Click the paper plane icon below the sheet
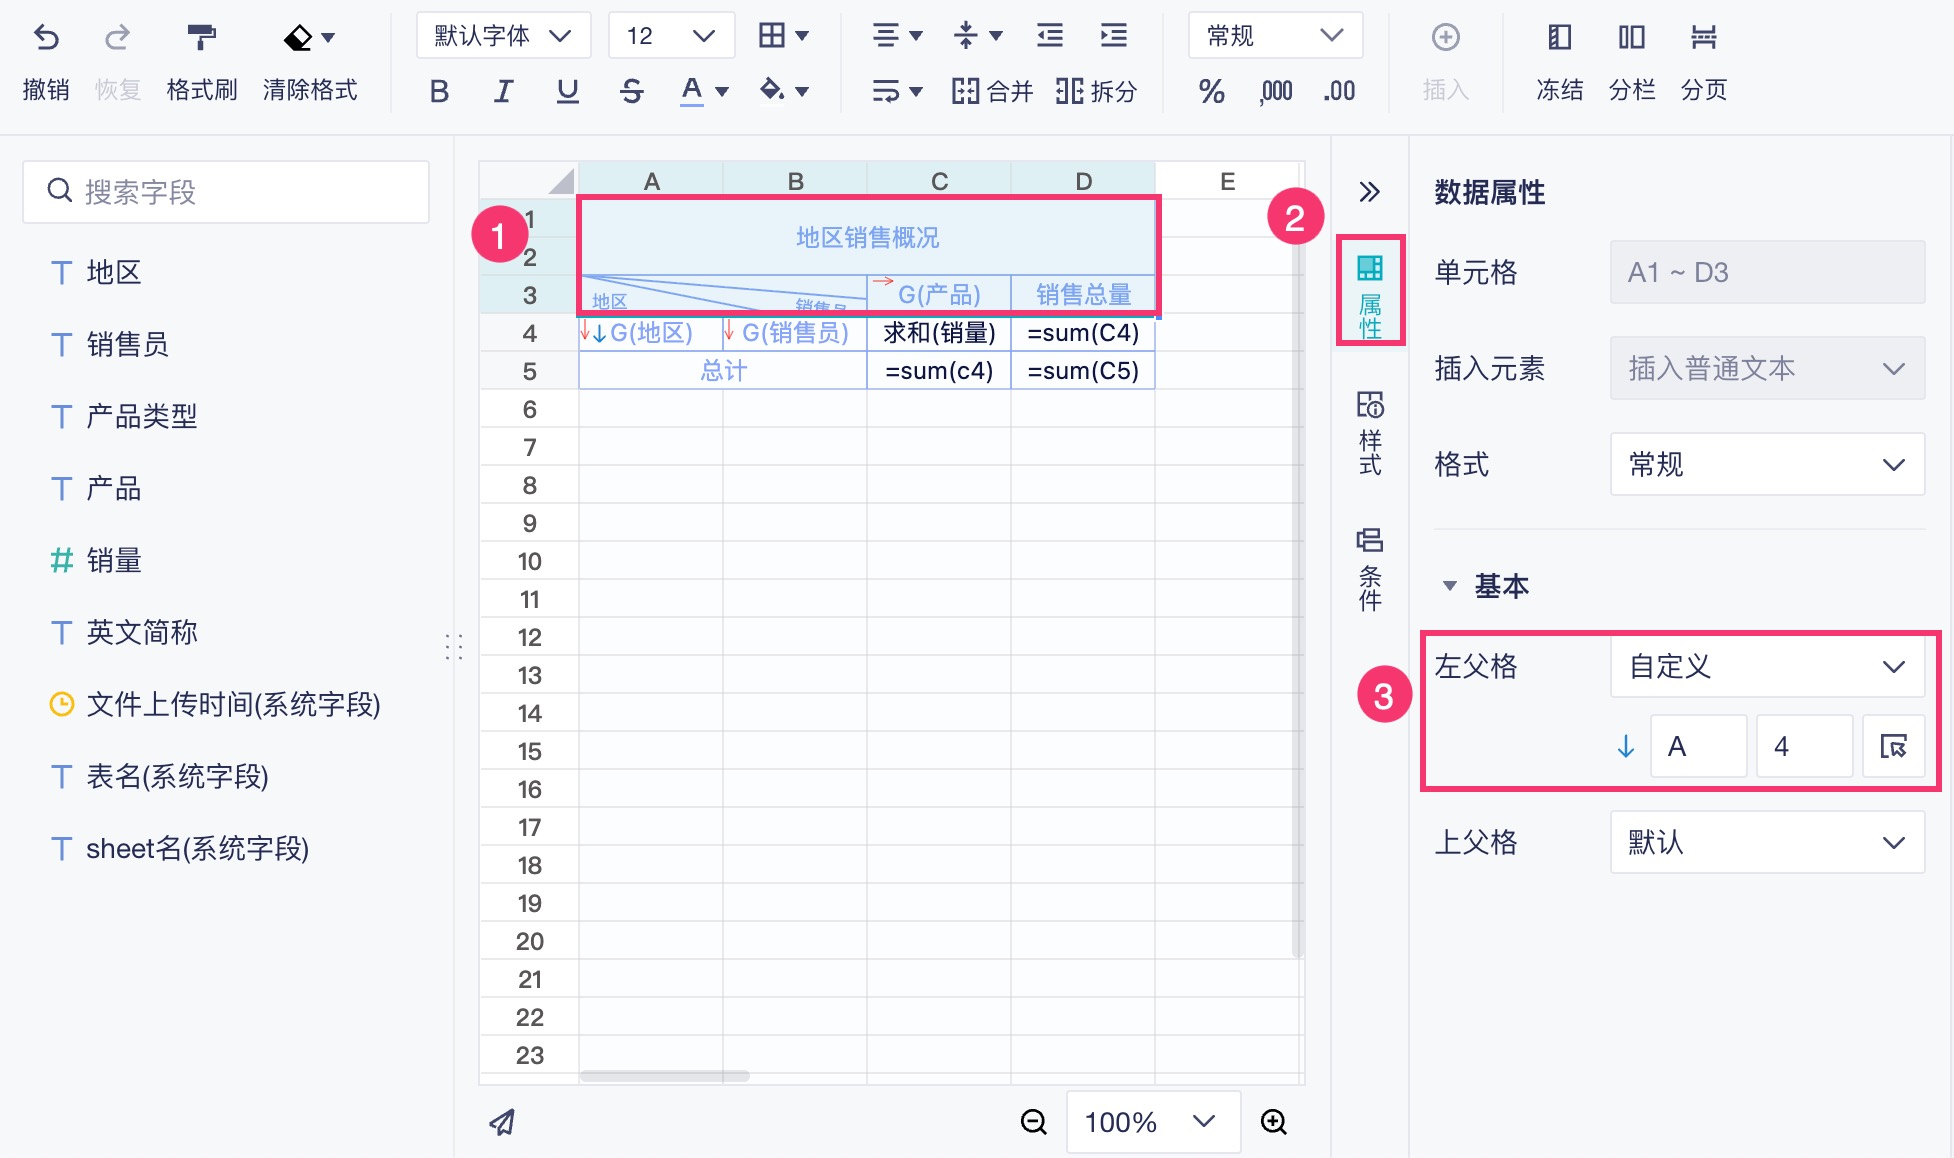This screenshot has width=1954, height=1158. point(503,1122)
